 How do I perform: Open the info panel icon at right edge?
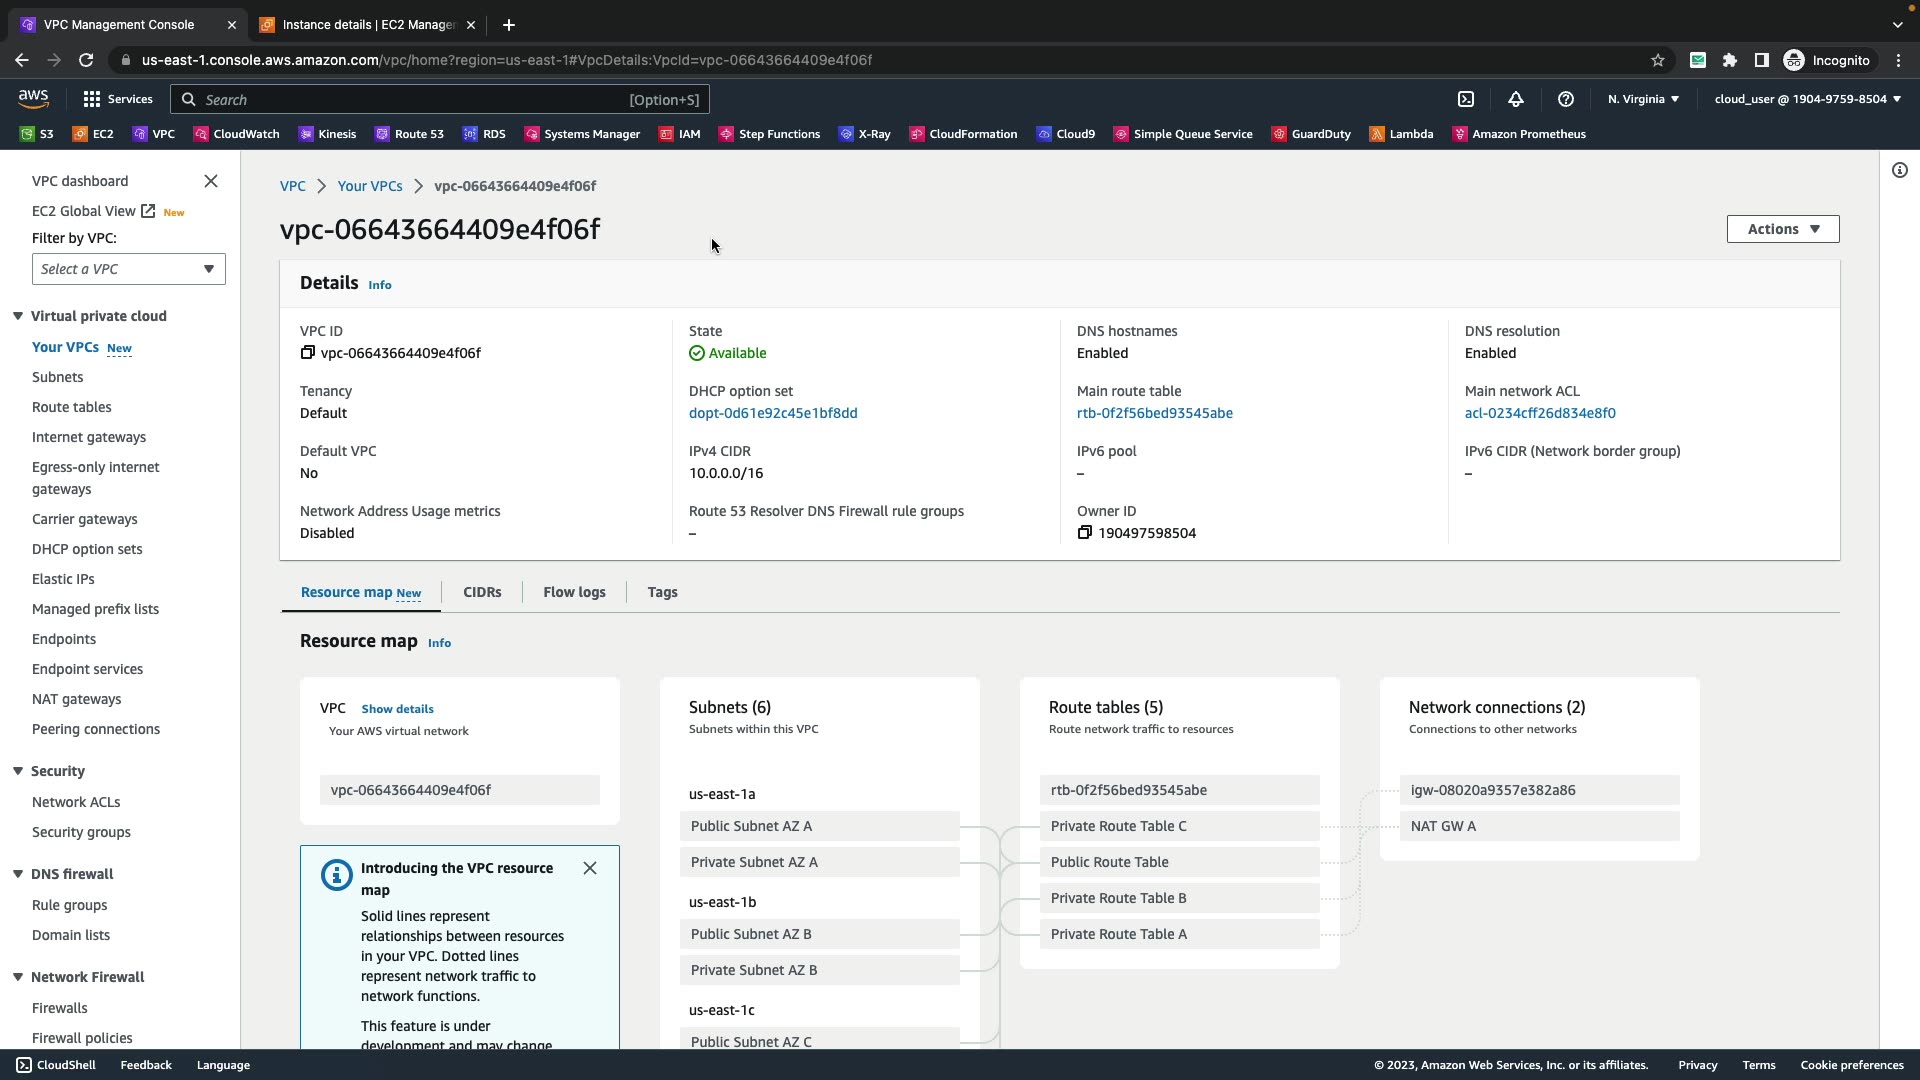pos(1899,170)
